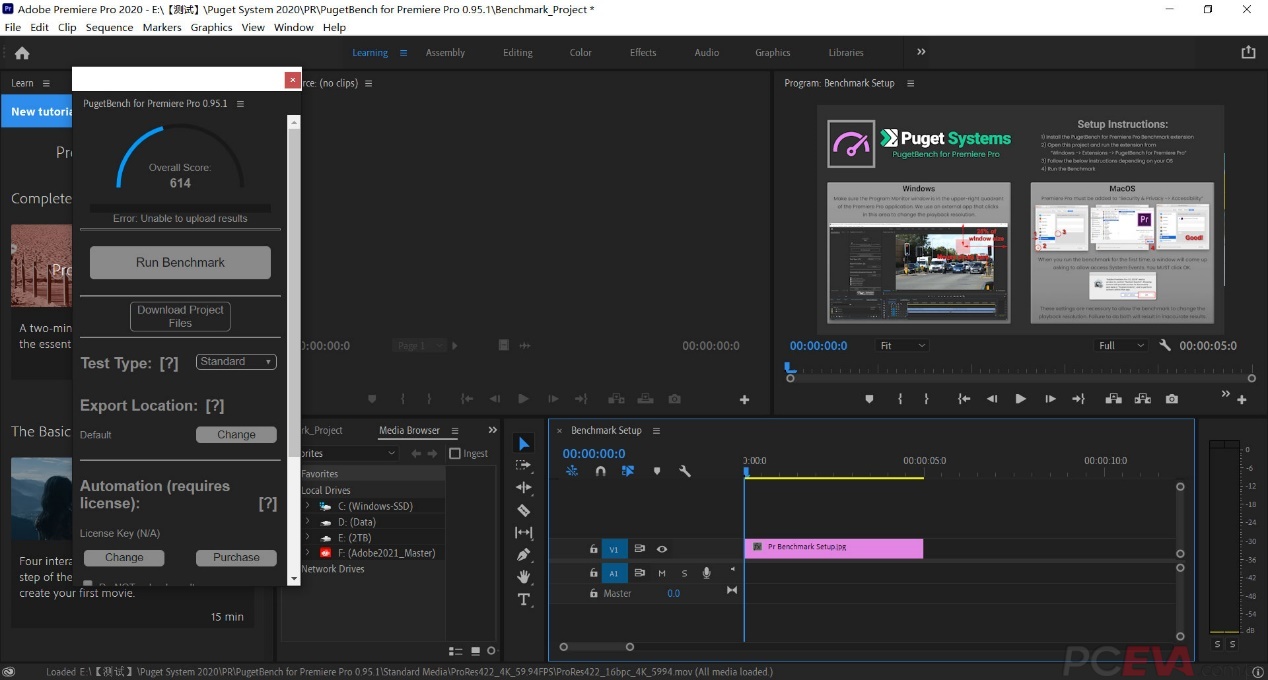1268x680 pixels.
Task: Click Mark In in Program Monitor
Action: click(900, 399)
